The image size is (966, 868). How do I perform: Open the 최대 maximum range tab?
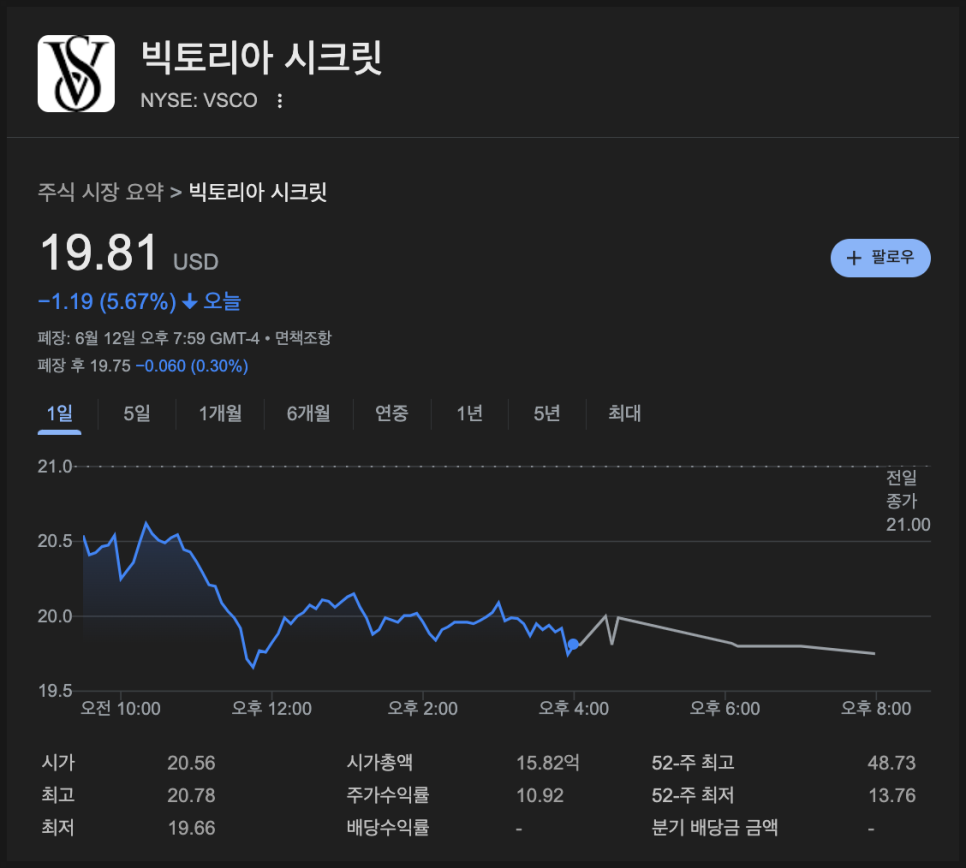pyautogui.click(x=625, y=413)
